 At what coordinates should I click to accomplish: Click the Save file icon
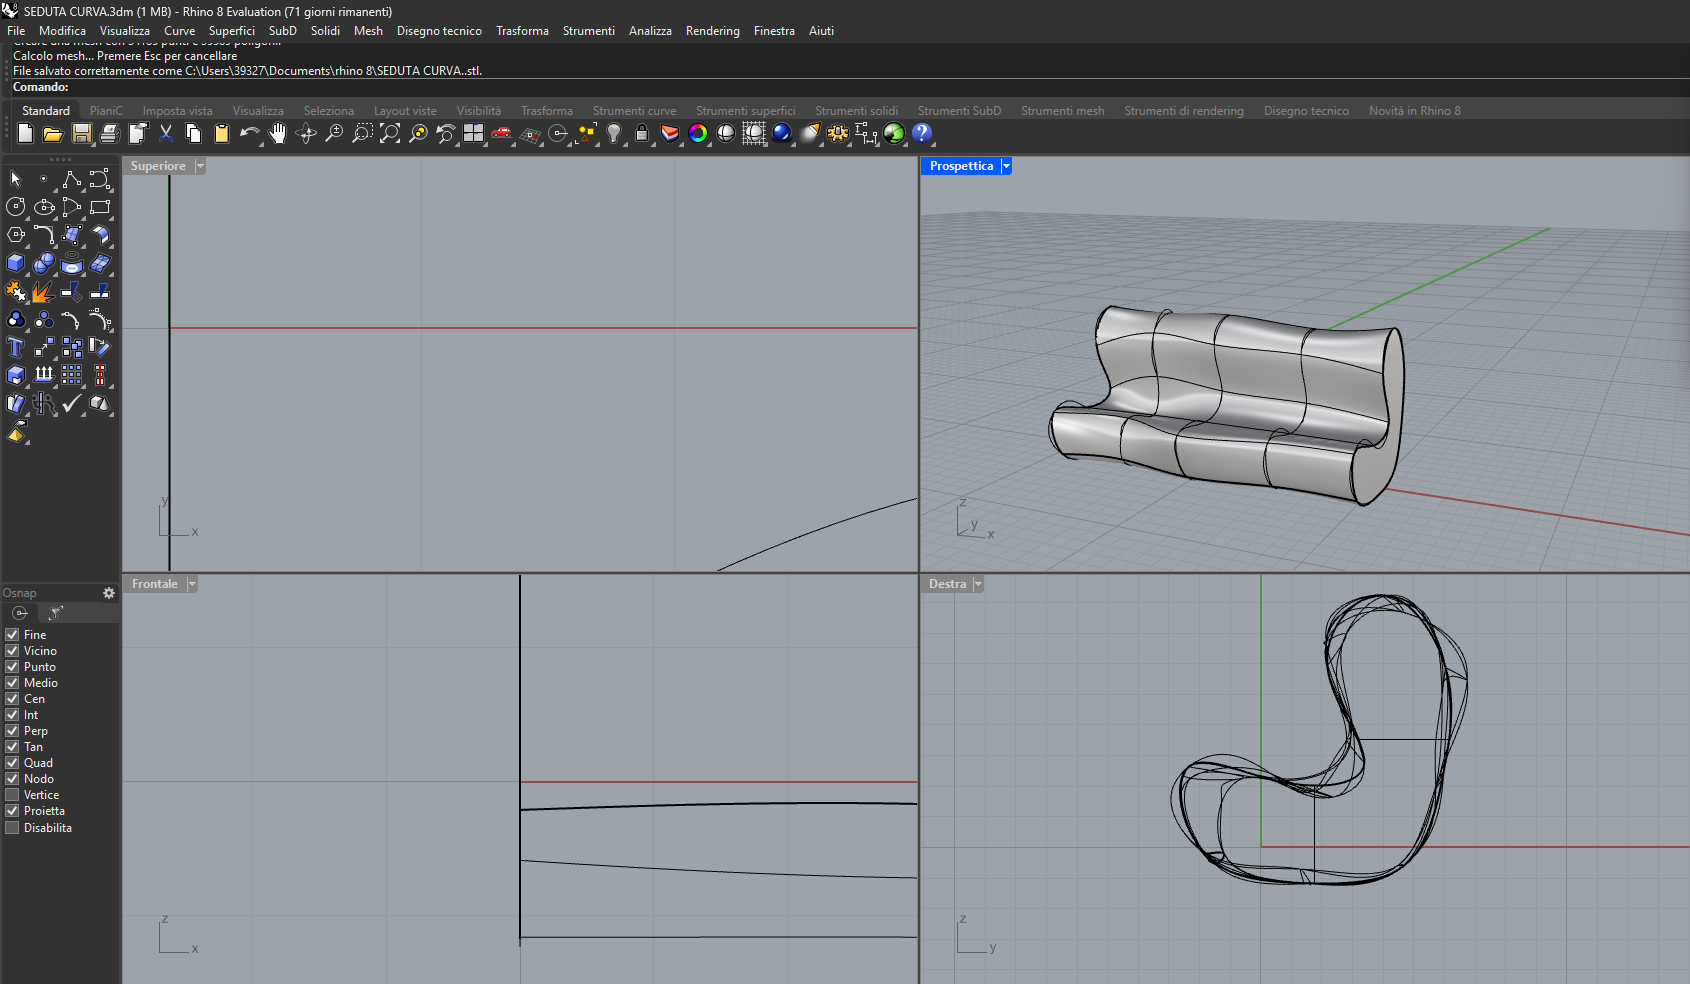(82, 134)
